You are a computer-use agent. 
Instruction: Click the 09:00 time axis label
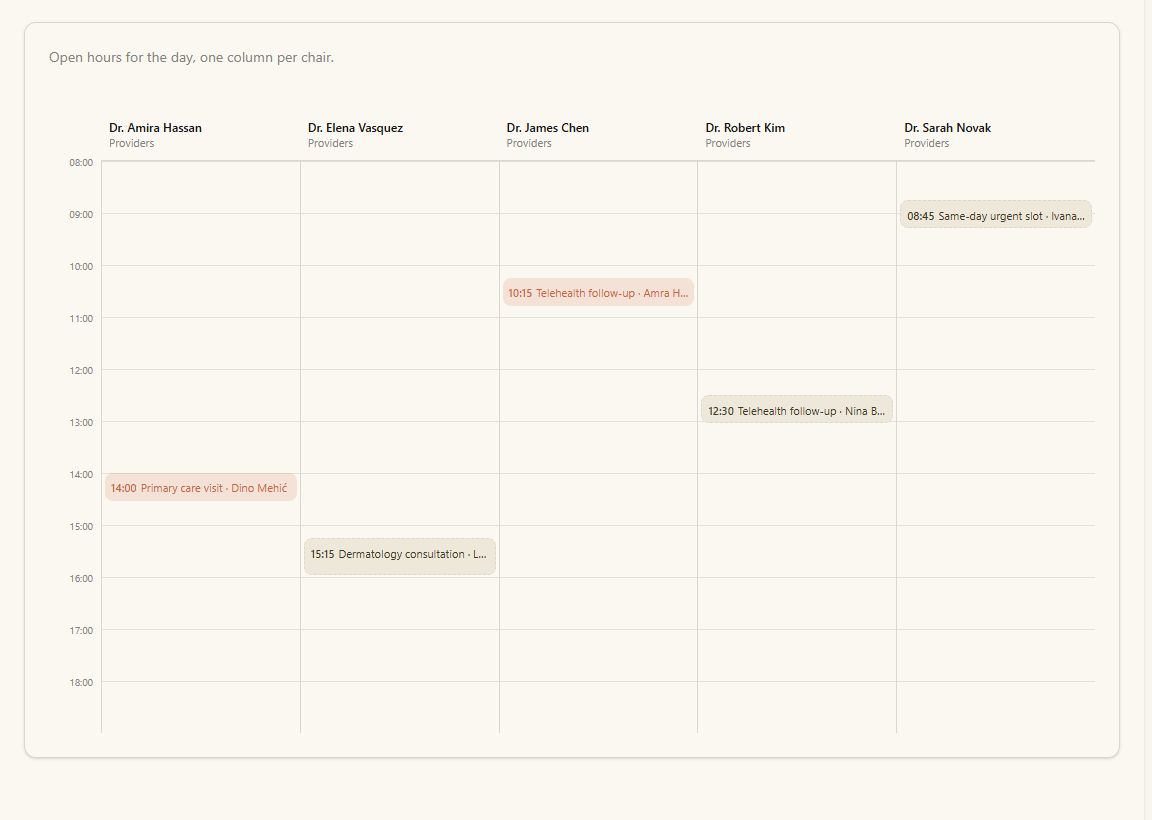(82, 215)
